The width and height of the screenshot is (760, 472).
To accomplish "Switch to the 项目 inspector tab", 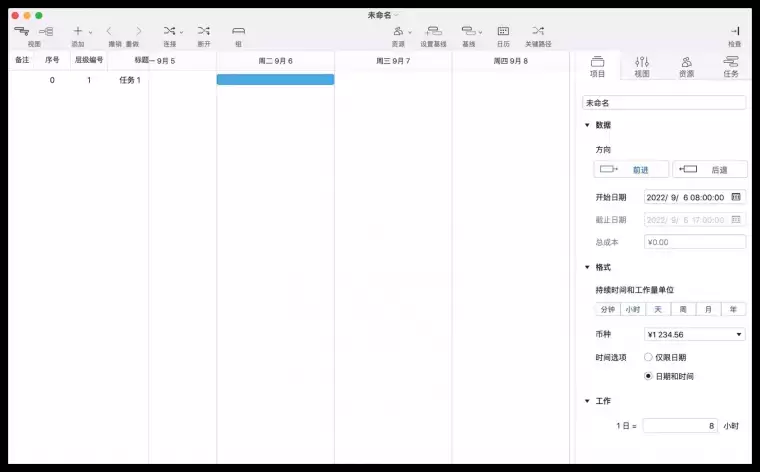I will pyautogui.click(x=597, y=66).
